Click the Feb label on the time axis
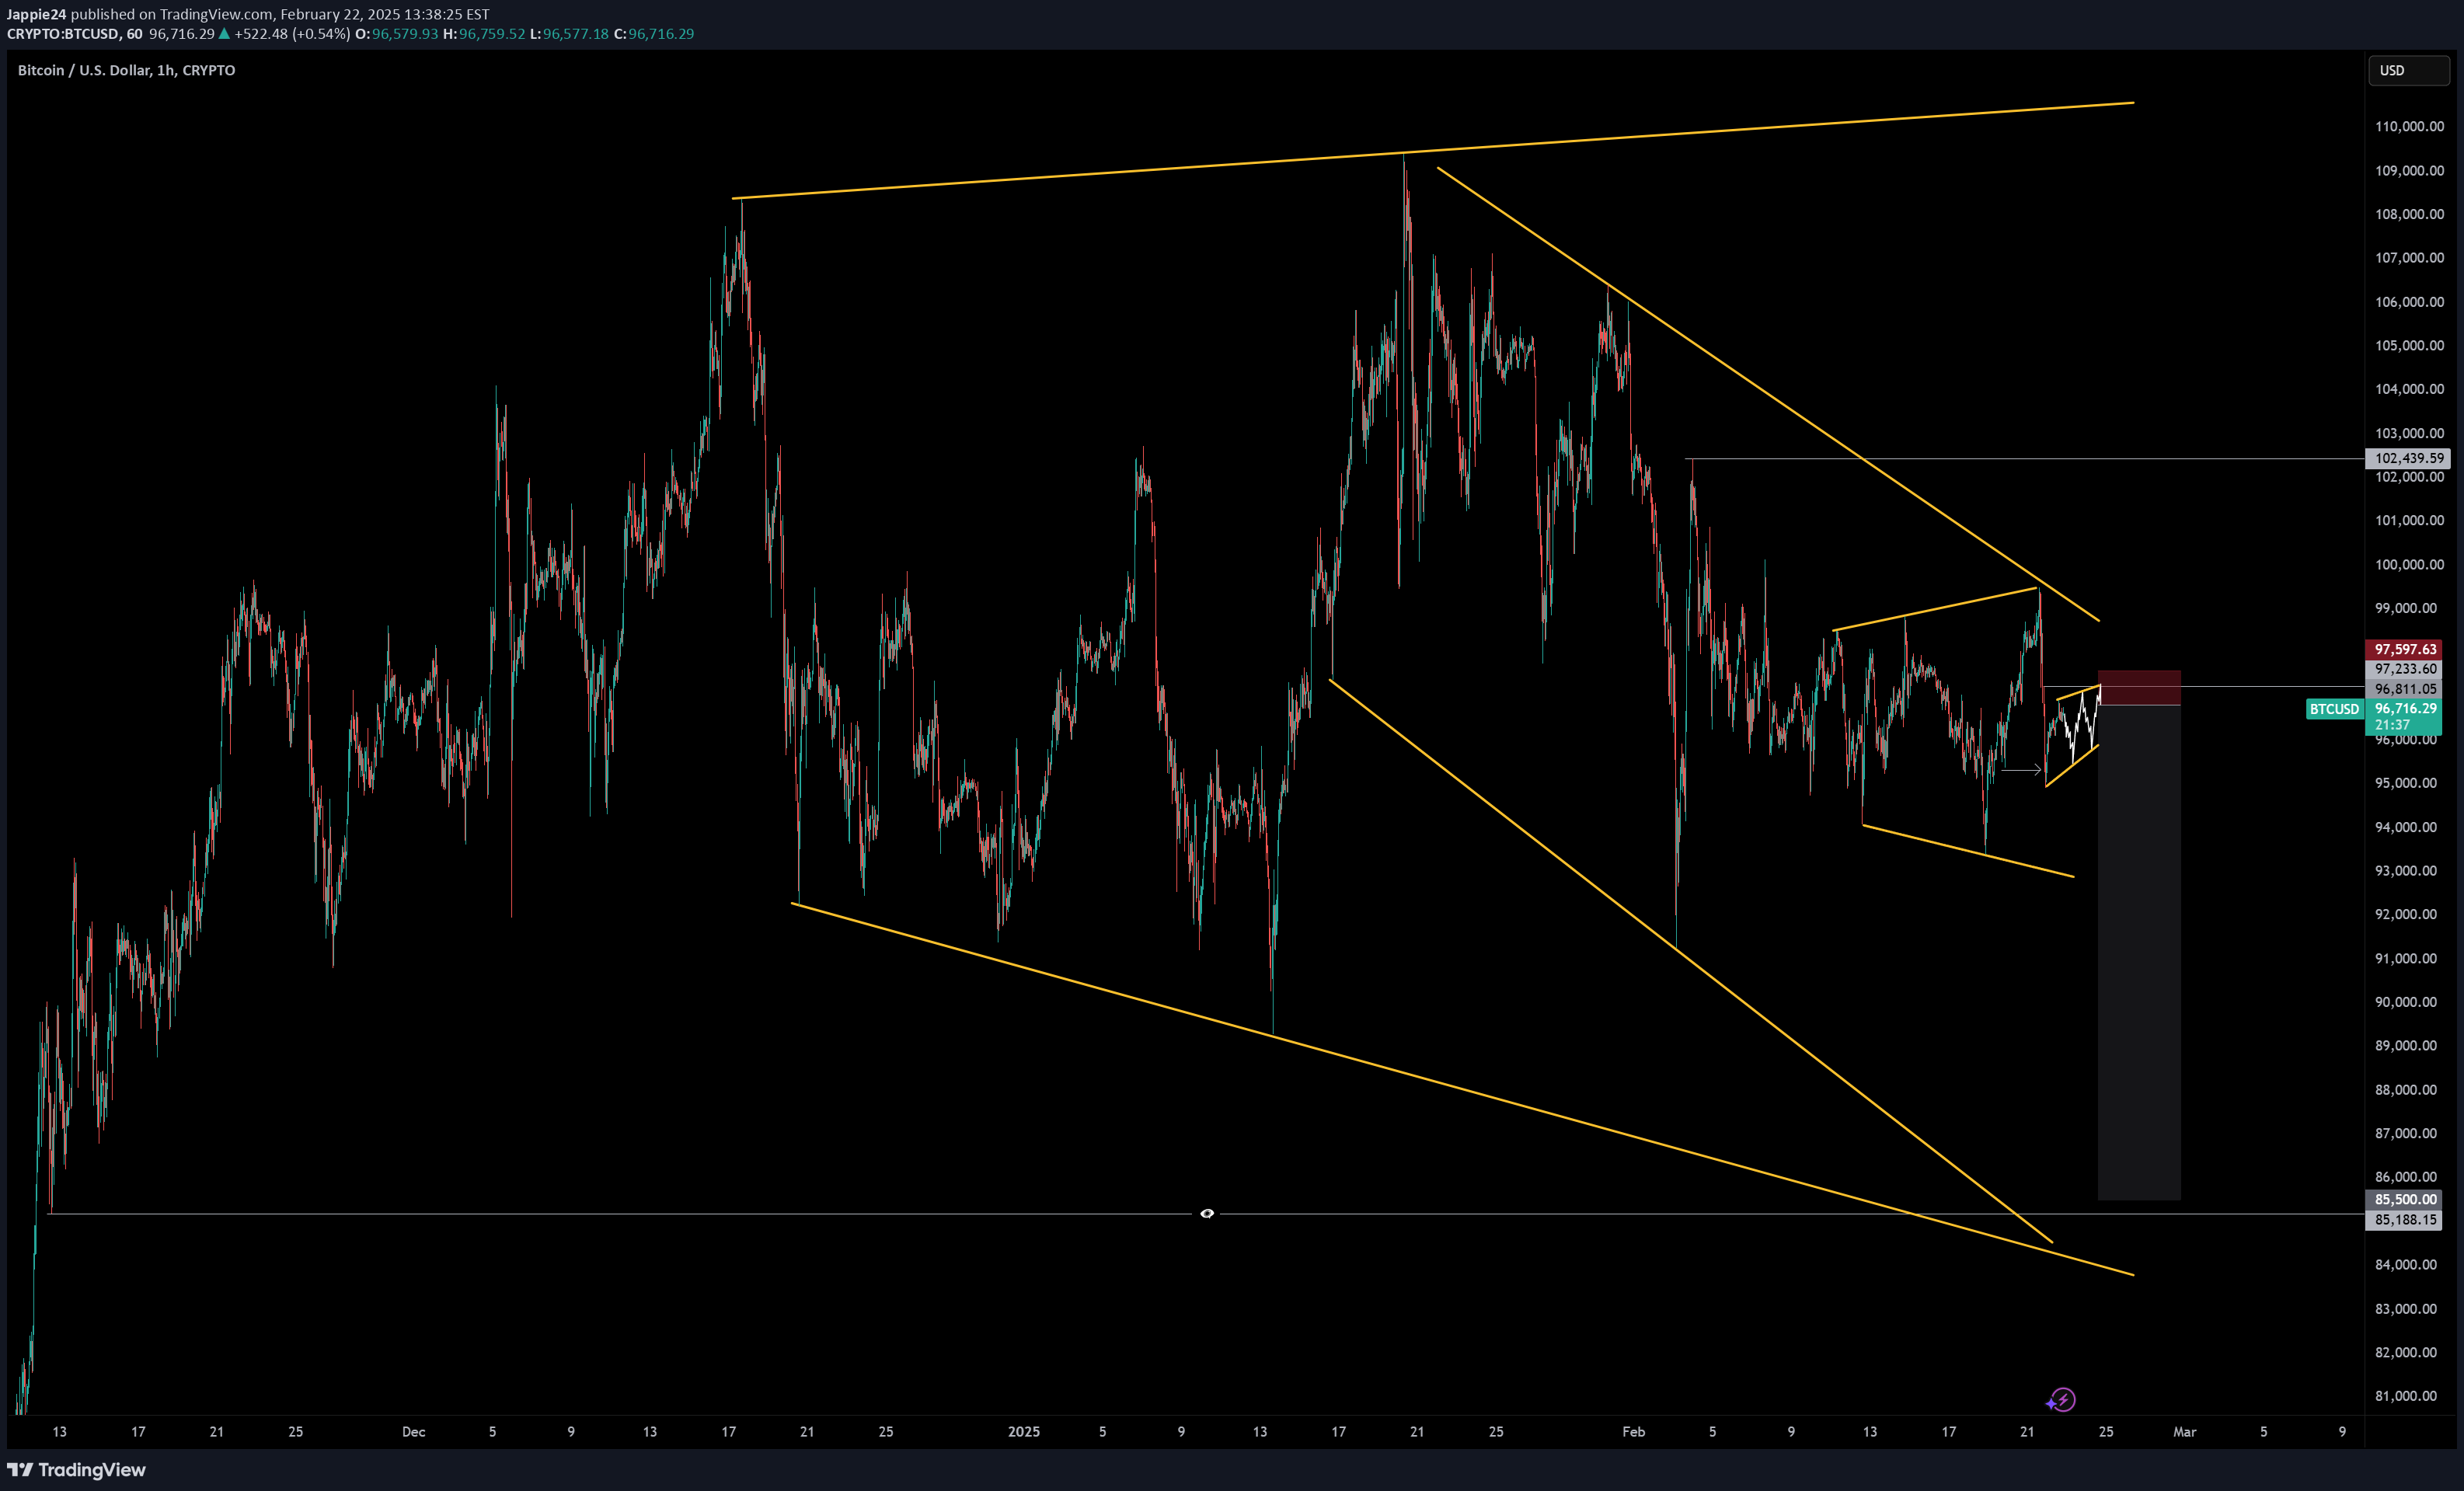Screen dimensions: 2464x1491 pyautogui.click(x=1633, y=1432)
